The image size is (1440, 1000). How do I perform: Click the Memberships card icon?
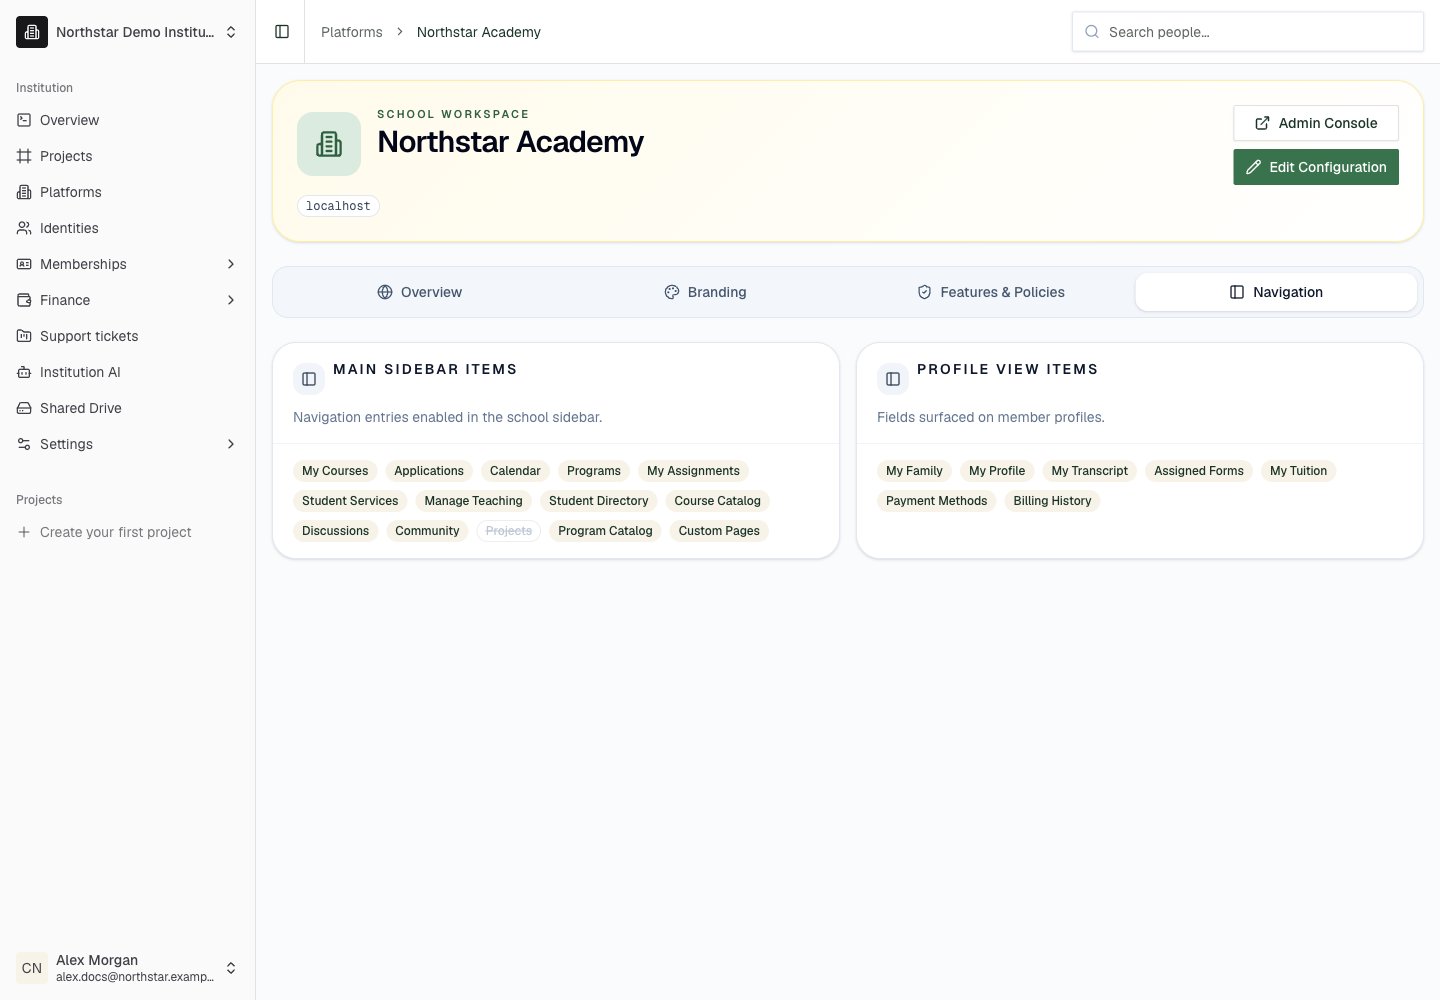pos(24,264)
